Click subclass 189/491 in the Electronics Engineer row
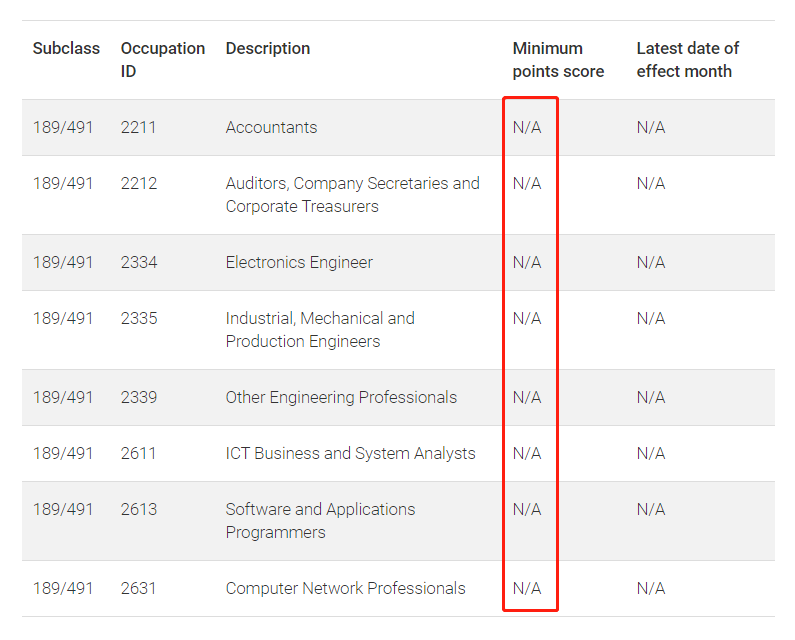 pos(63,262)
